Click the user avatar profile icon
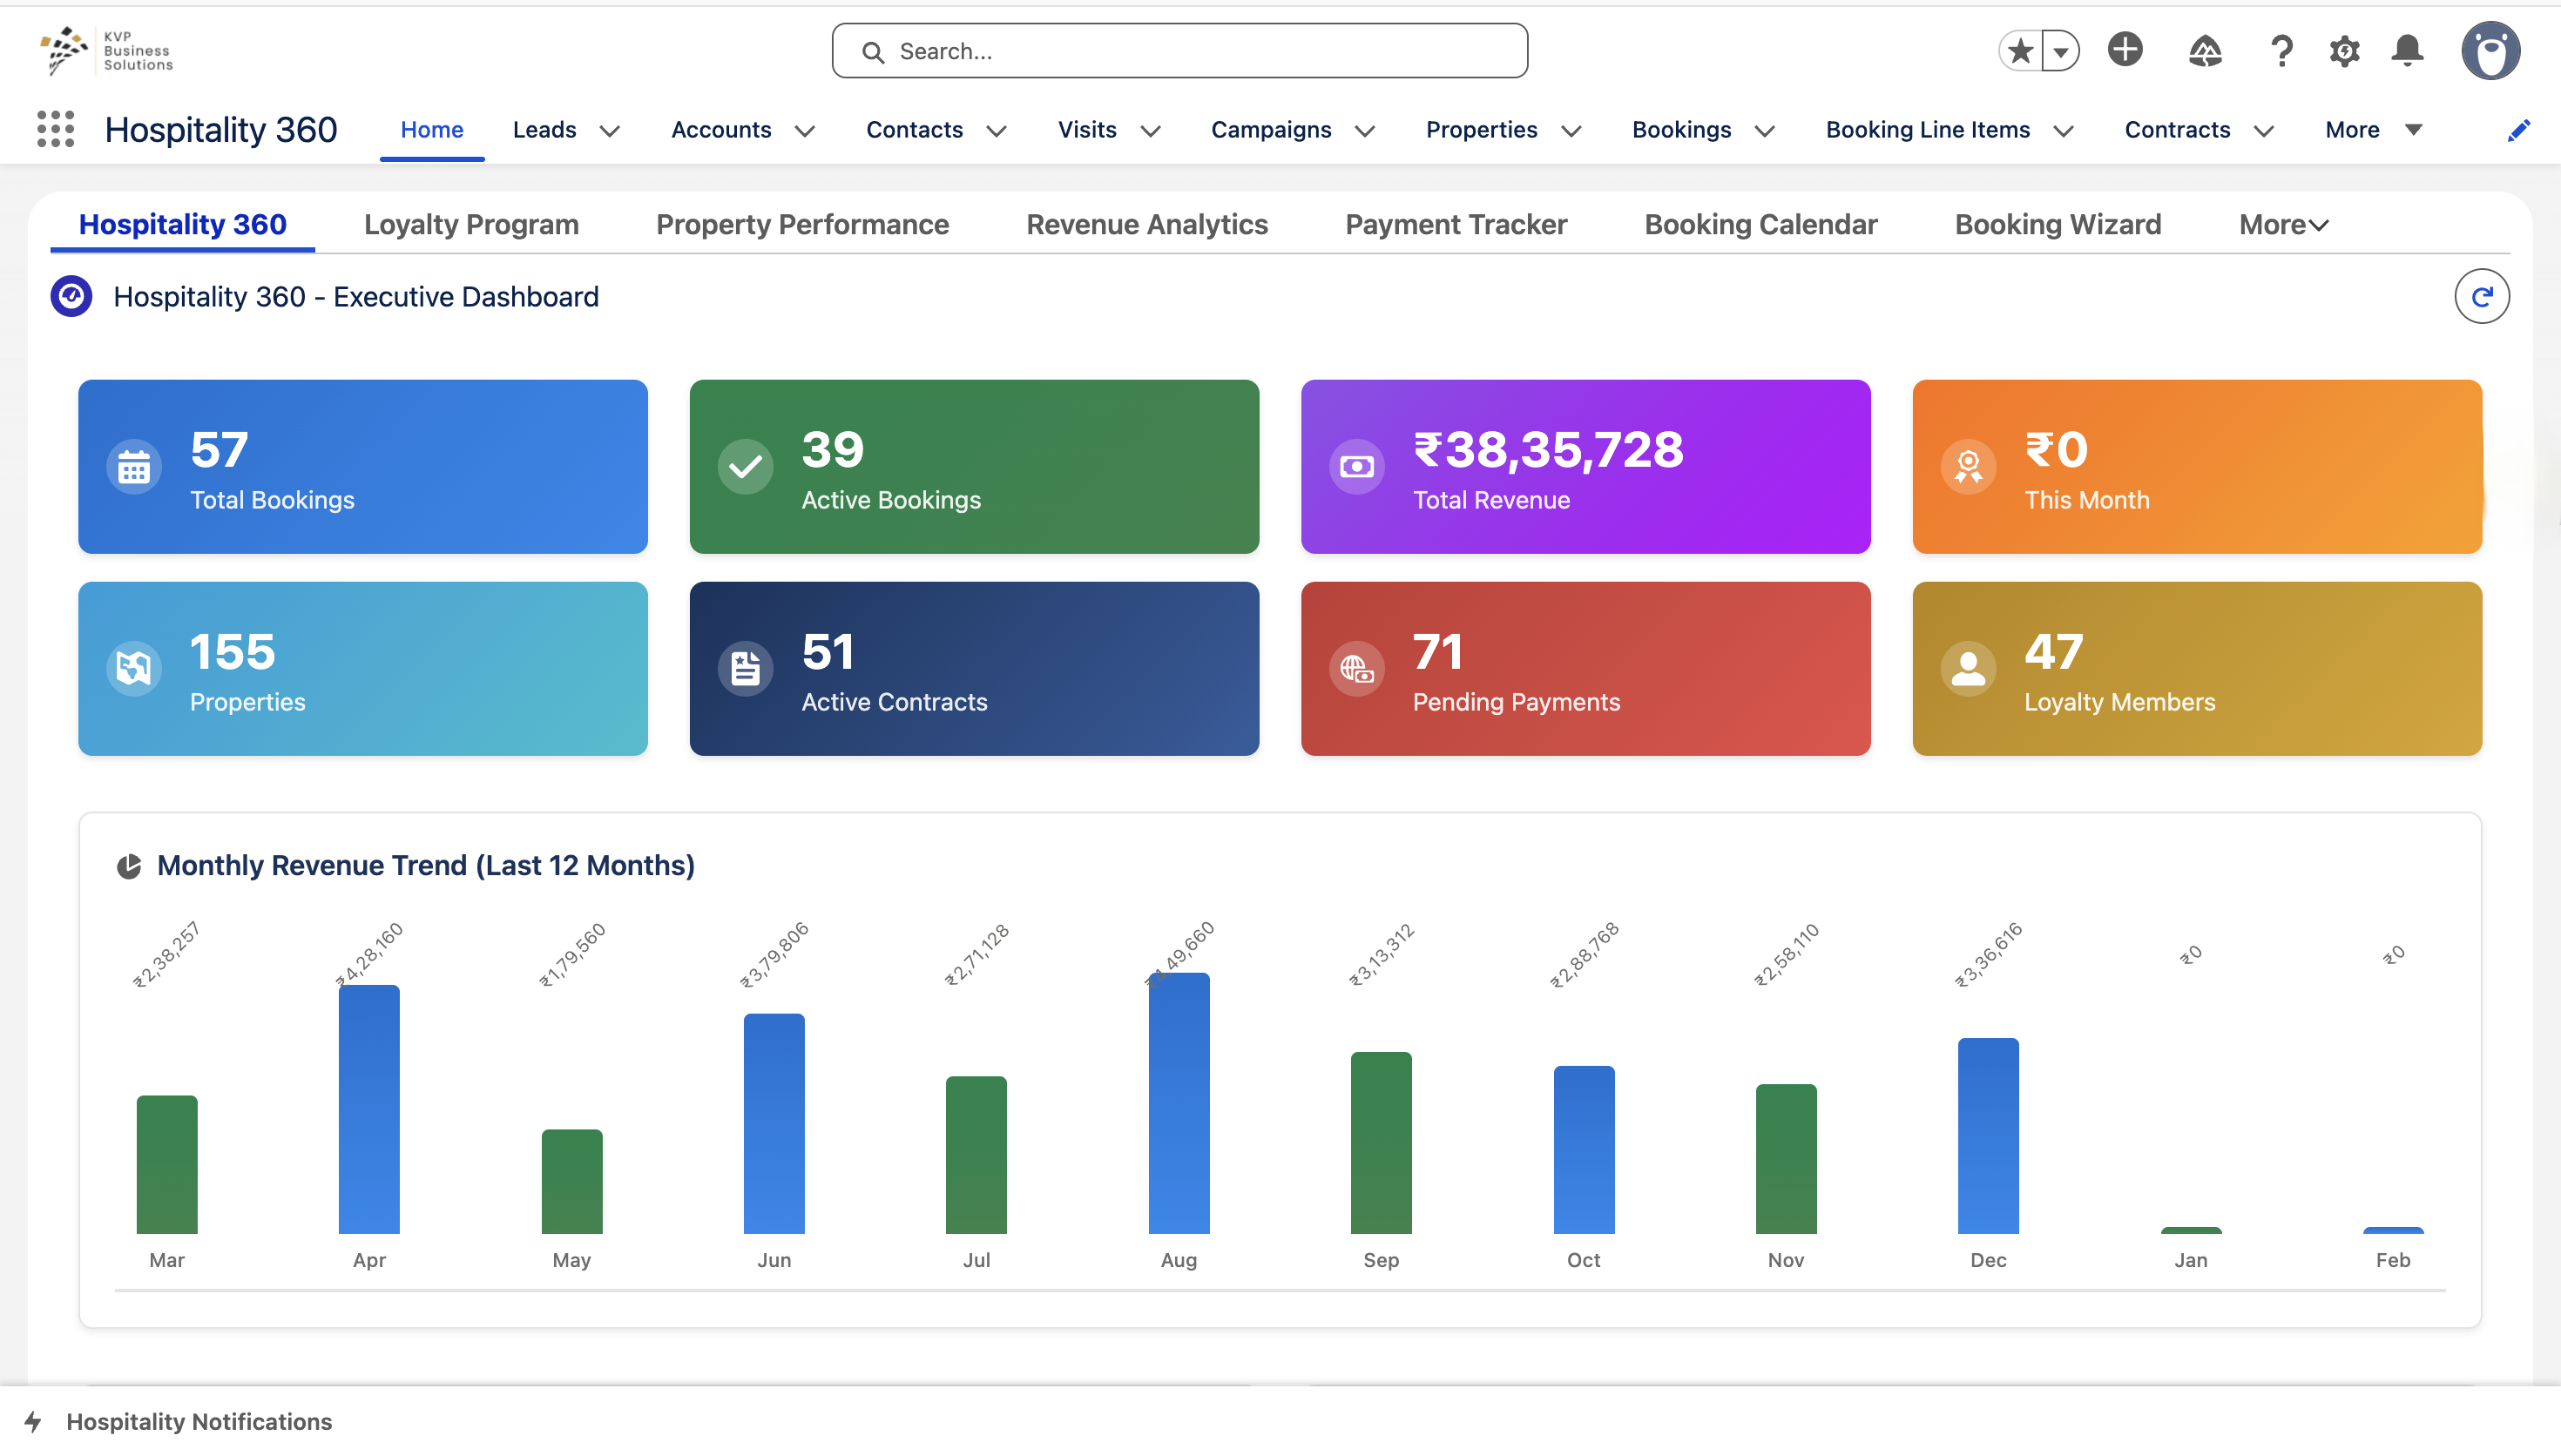Viewport: 2561px width, 1456px height. pos(2490,50)
